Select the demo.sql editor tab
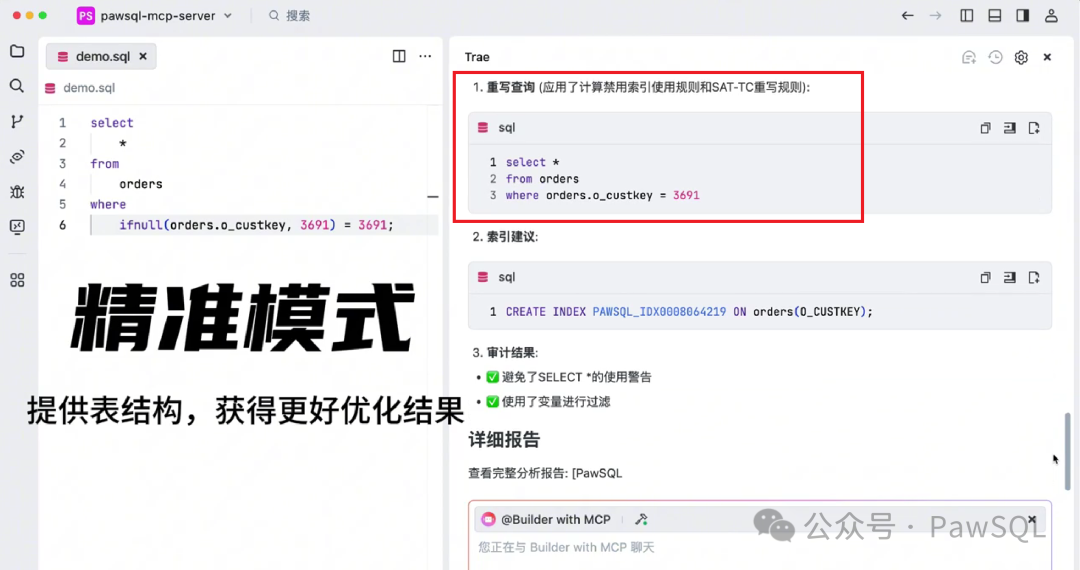The image size is (1080, 570). pos(101,56)
